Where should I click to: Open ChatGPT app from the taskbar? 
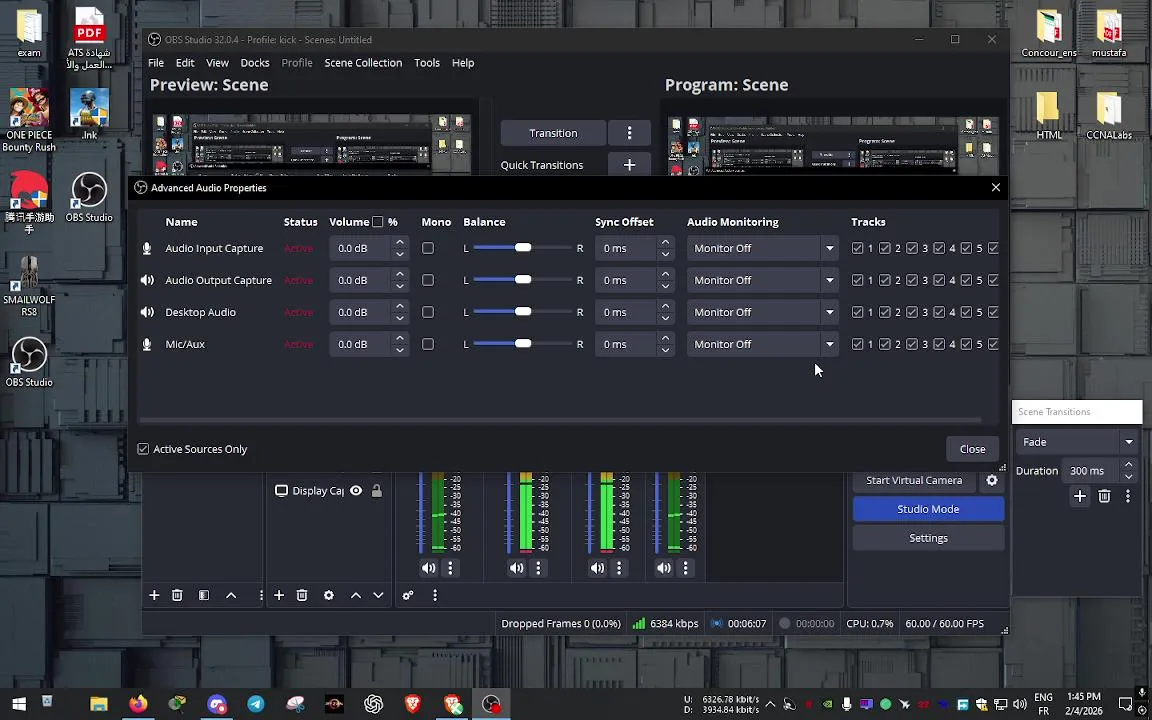pyautogui.click(x=373, y=704)
